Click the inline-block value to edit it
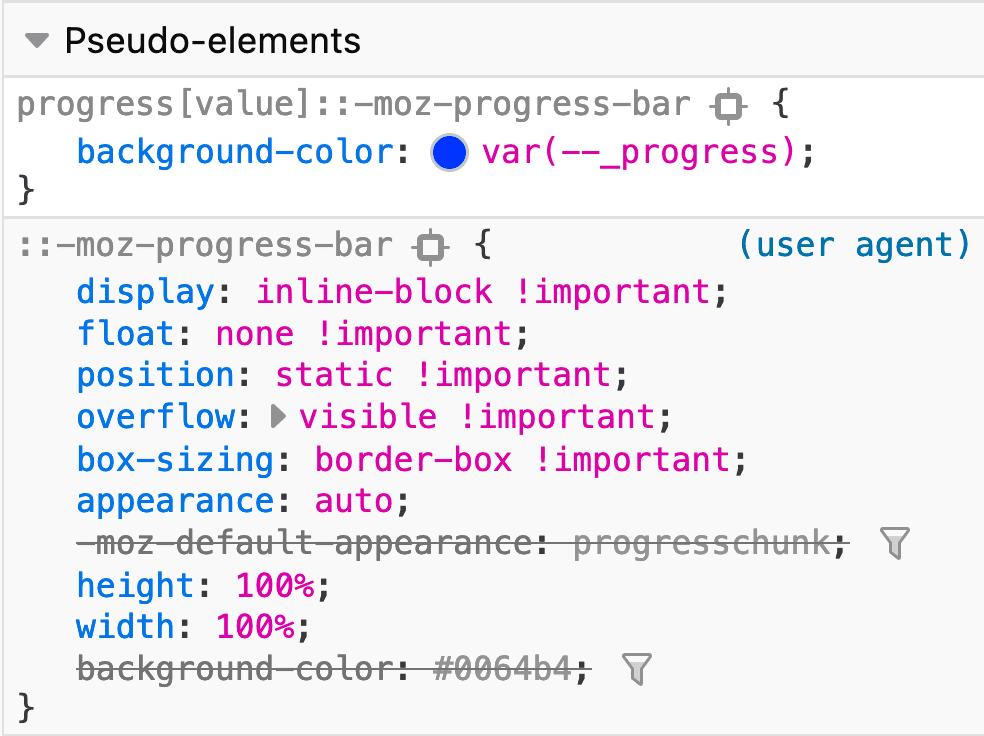Viewport: 984px width, 736px height. coord(375,291)
